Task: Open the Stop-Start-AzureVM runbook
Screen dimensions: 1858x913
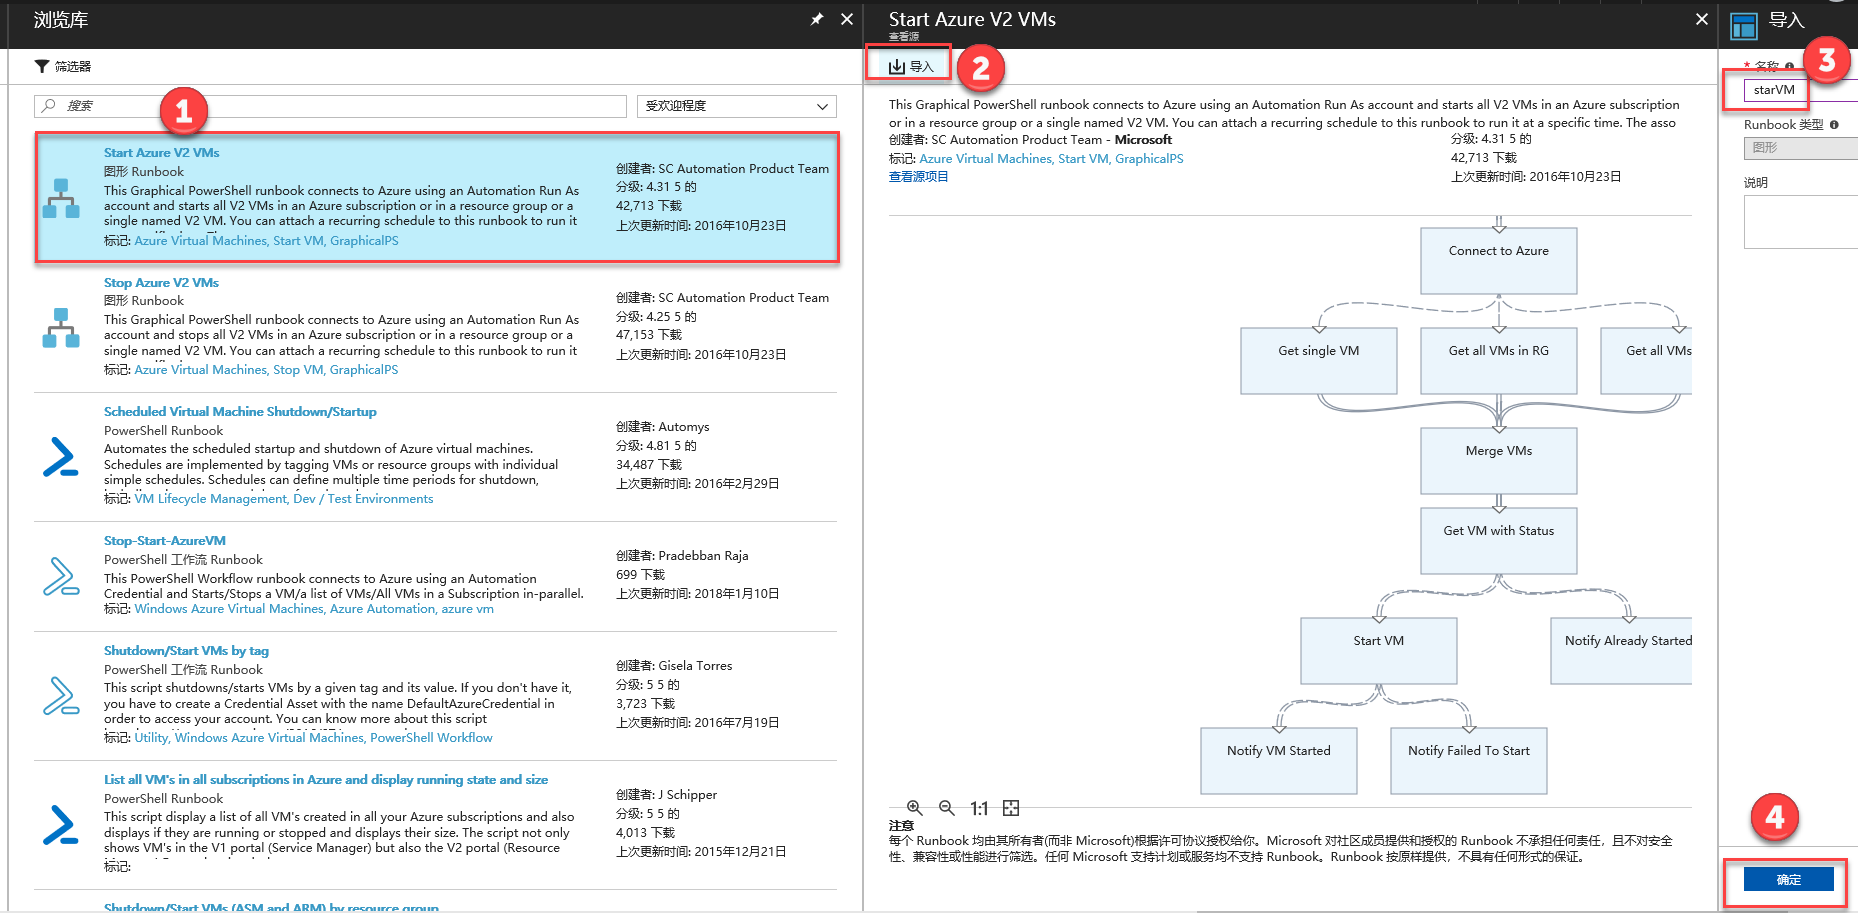Action: coord(165,541)
